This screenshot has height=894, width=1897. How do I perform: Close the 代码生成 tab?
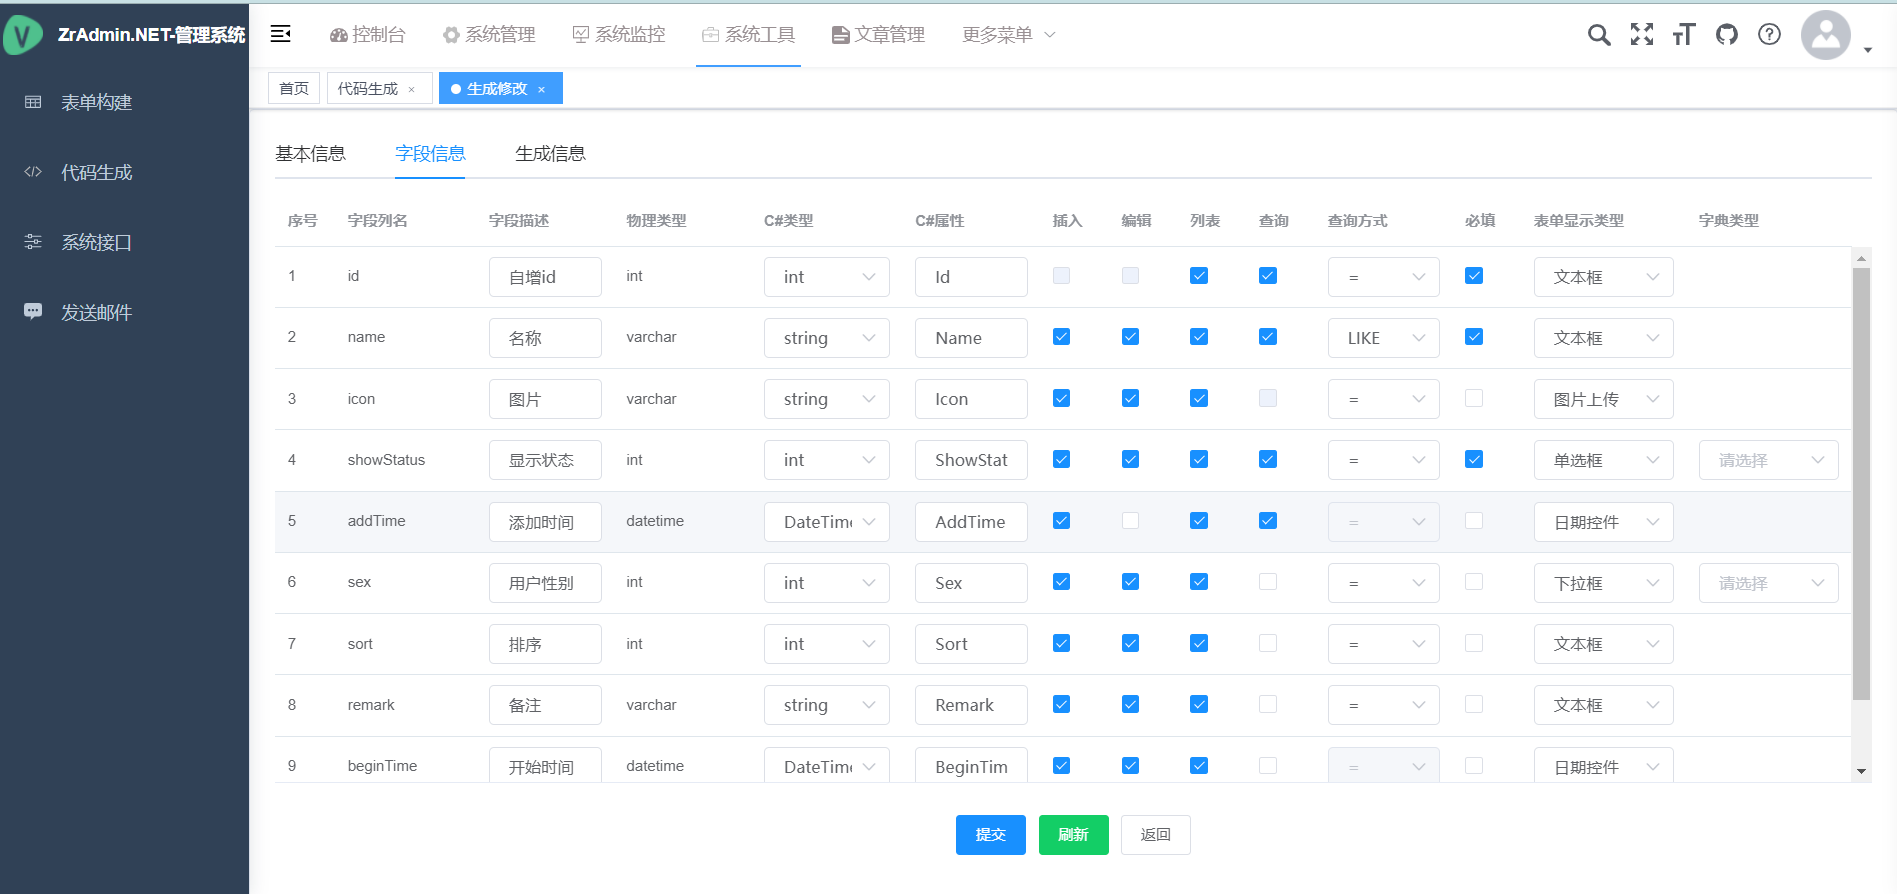click(412, 89)
